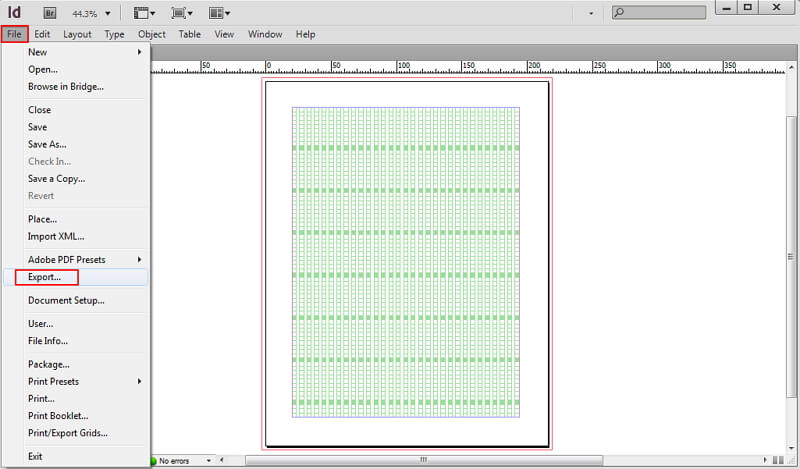Select Document Setup menu entry
This screenshot has height=469, width=800.
pyautogui.click(x=66, y=301)
